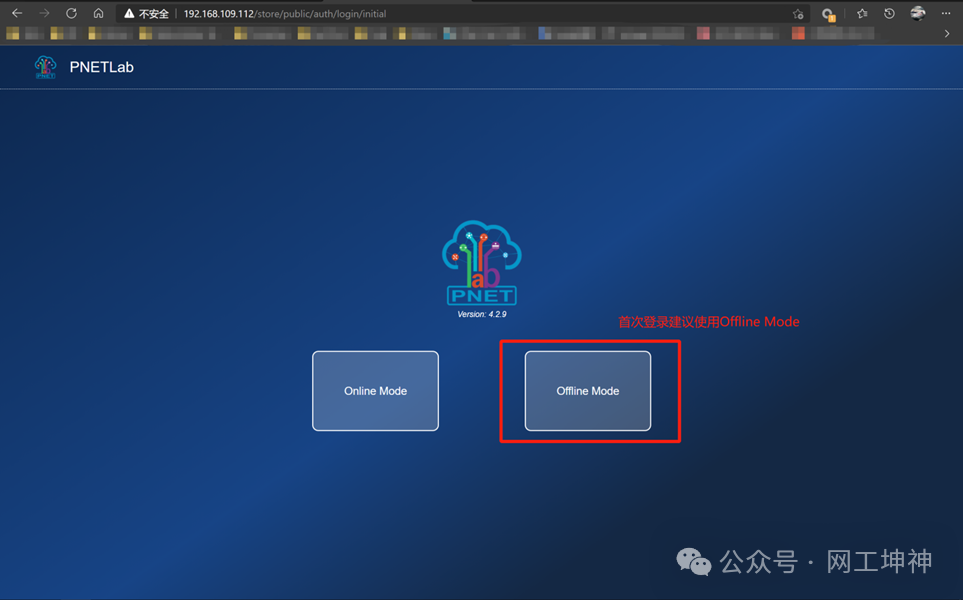Open the user profile avatar
Image resolution: width=963 pixels, height=600 pixels.
[x=918, y=13]
